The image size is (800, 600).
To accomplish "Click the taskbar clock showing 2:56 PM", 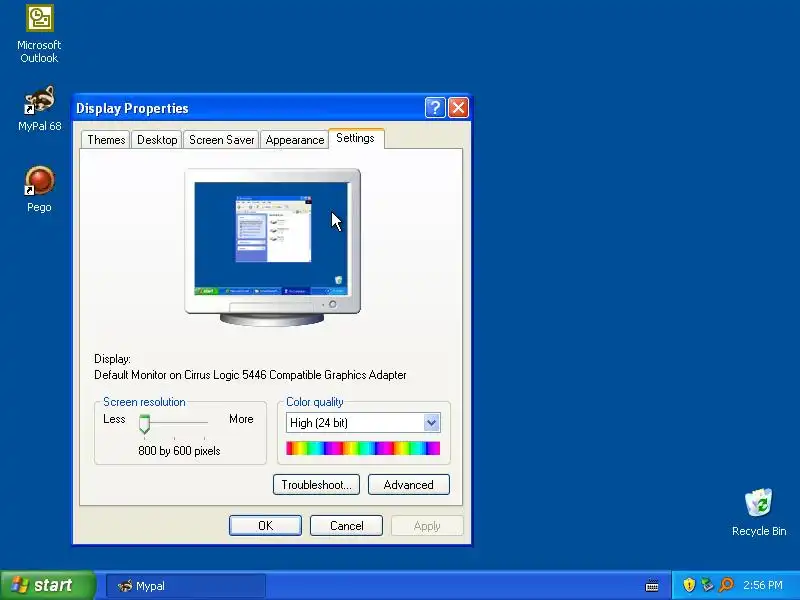I will pyautogui.click(x=763, y=585).
